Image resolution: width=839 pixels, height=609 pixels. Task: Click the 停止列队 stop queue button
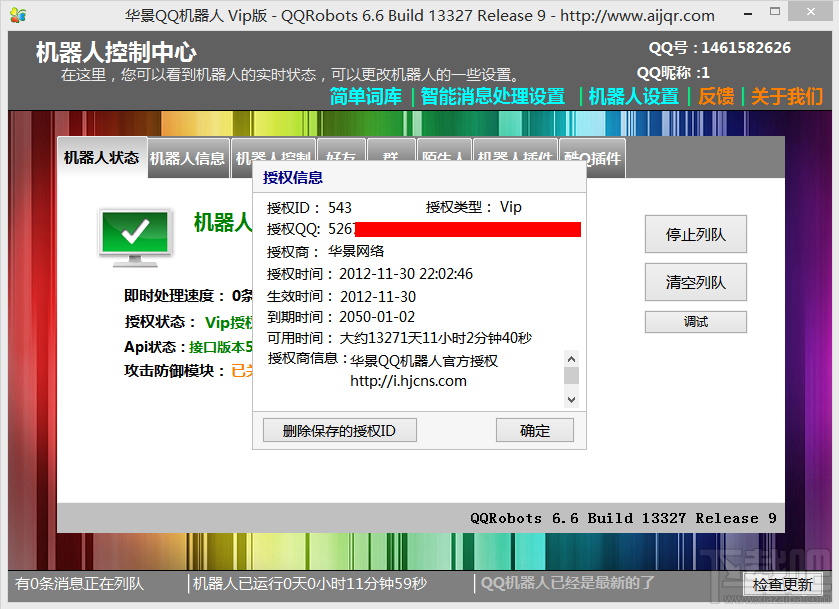695,234
